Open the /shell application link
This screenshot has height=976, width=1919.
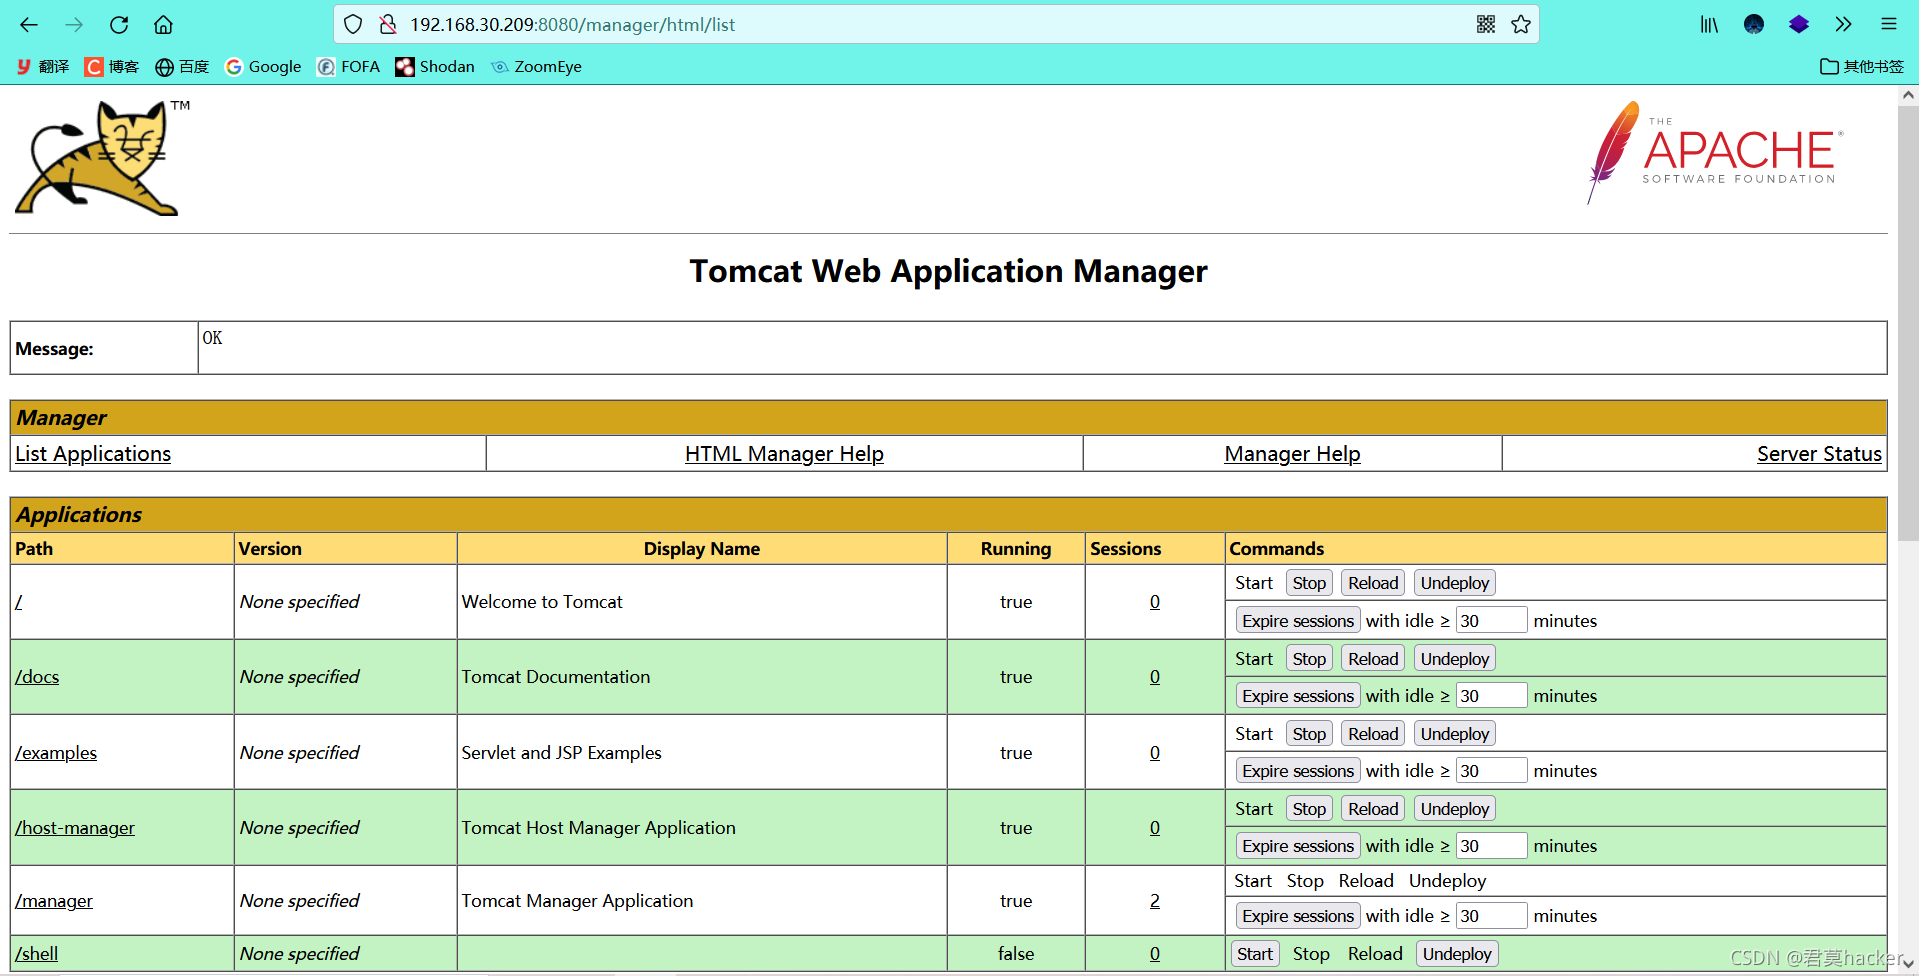tap(37, 953)
